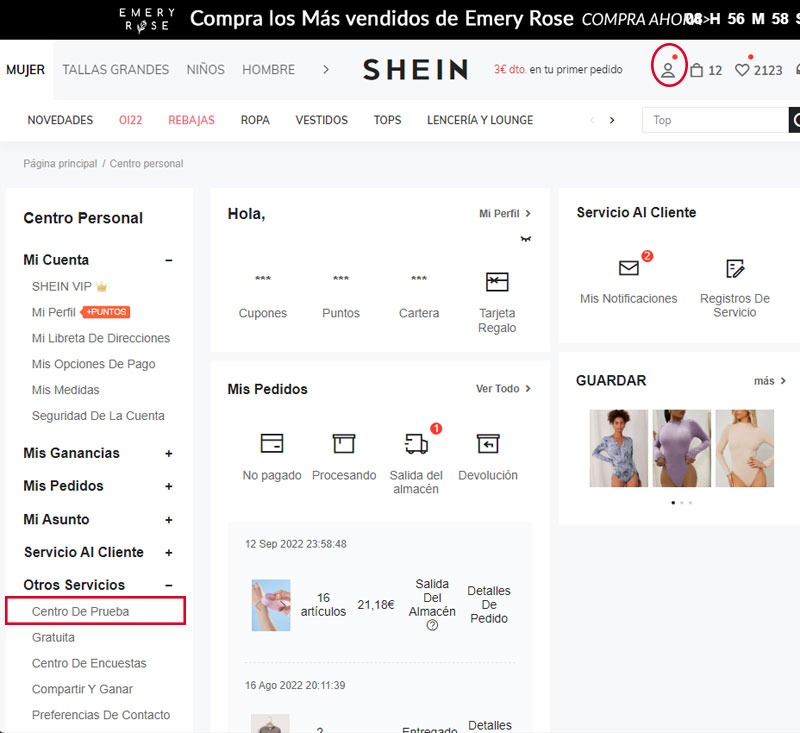Select the NIÑOS tab
This screenshot has height=733, width=800.
click(205, 69)
